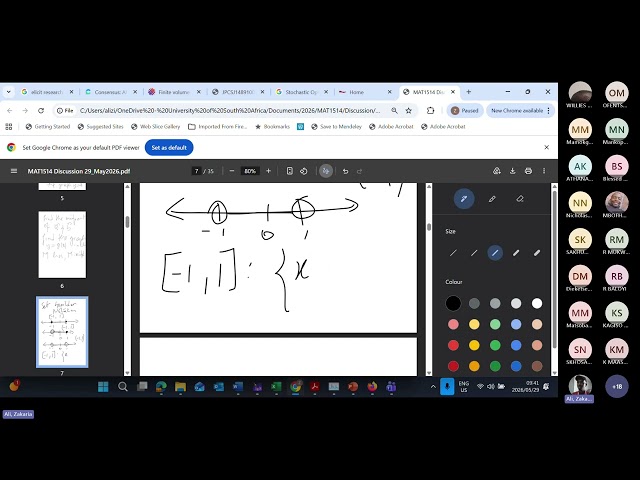Toggle the taskbar microphone button
The image size is (640, 480).
[447, 387]
